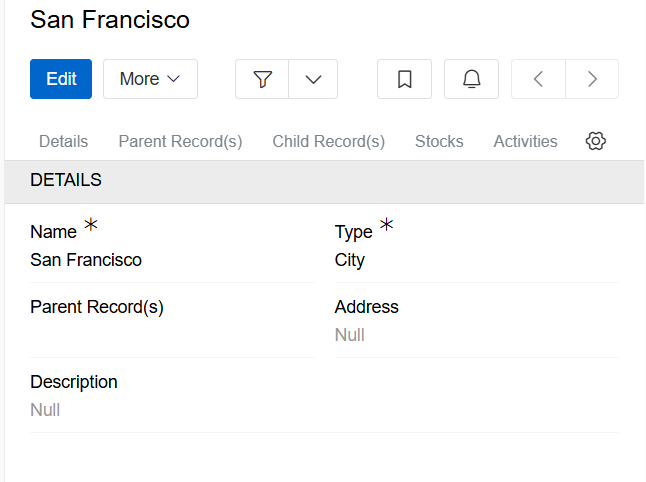
Task: Click the Null value under Address
Action: [x=350, y=335]
